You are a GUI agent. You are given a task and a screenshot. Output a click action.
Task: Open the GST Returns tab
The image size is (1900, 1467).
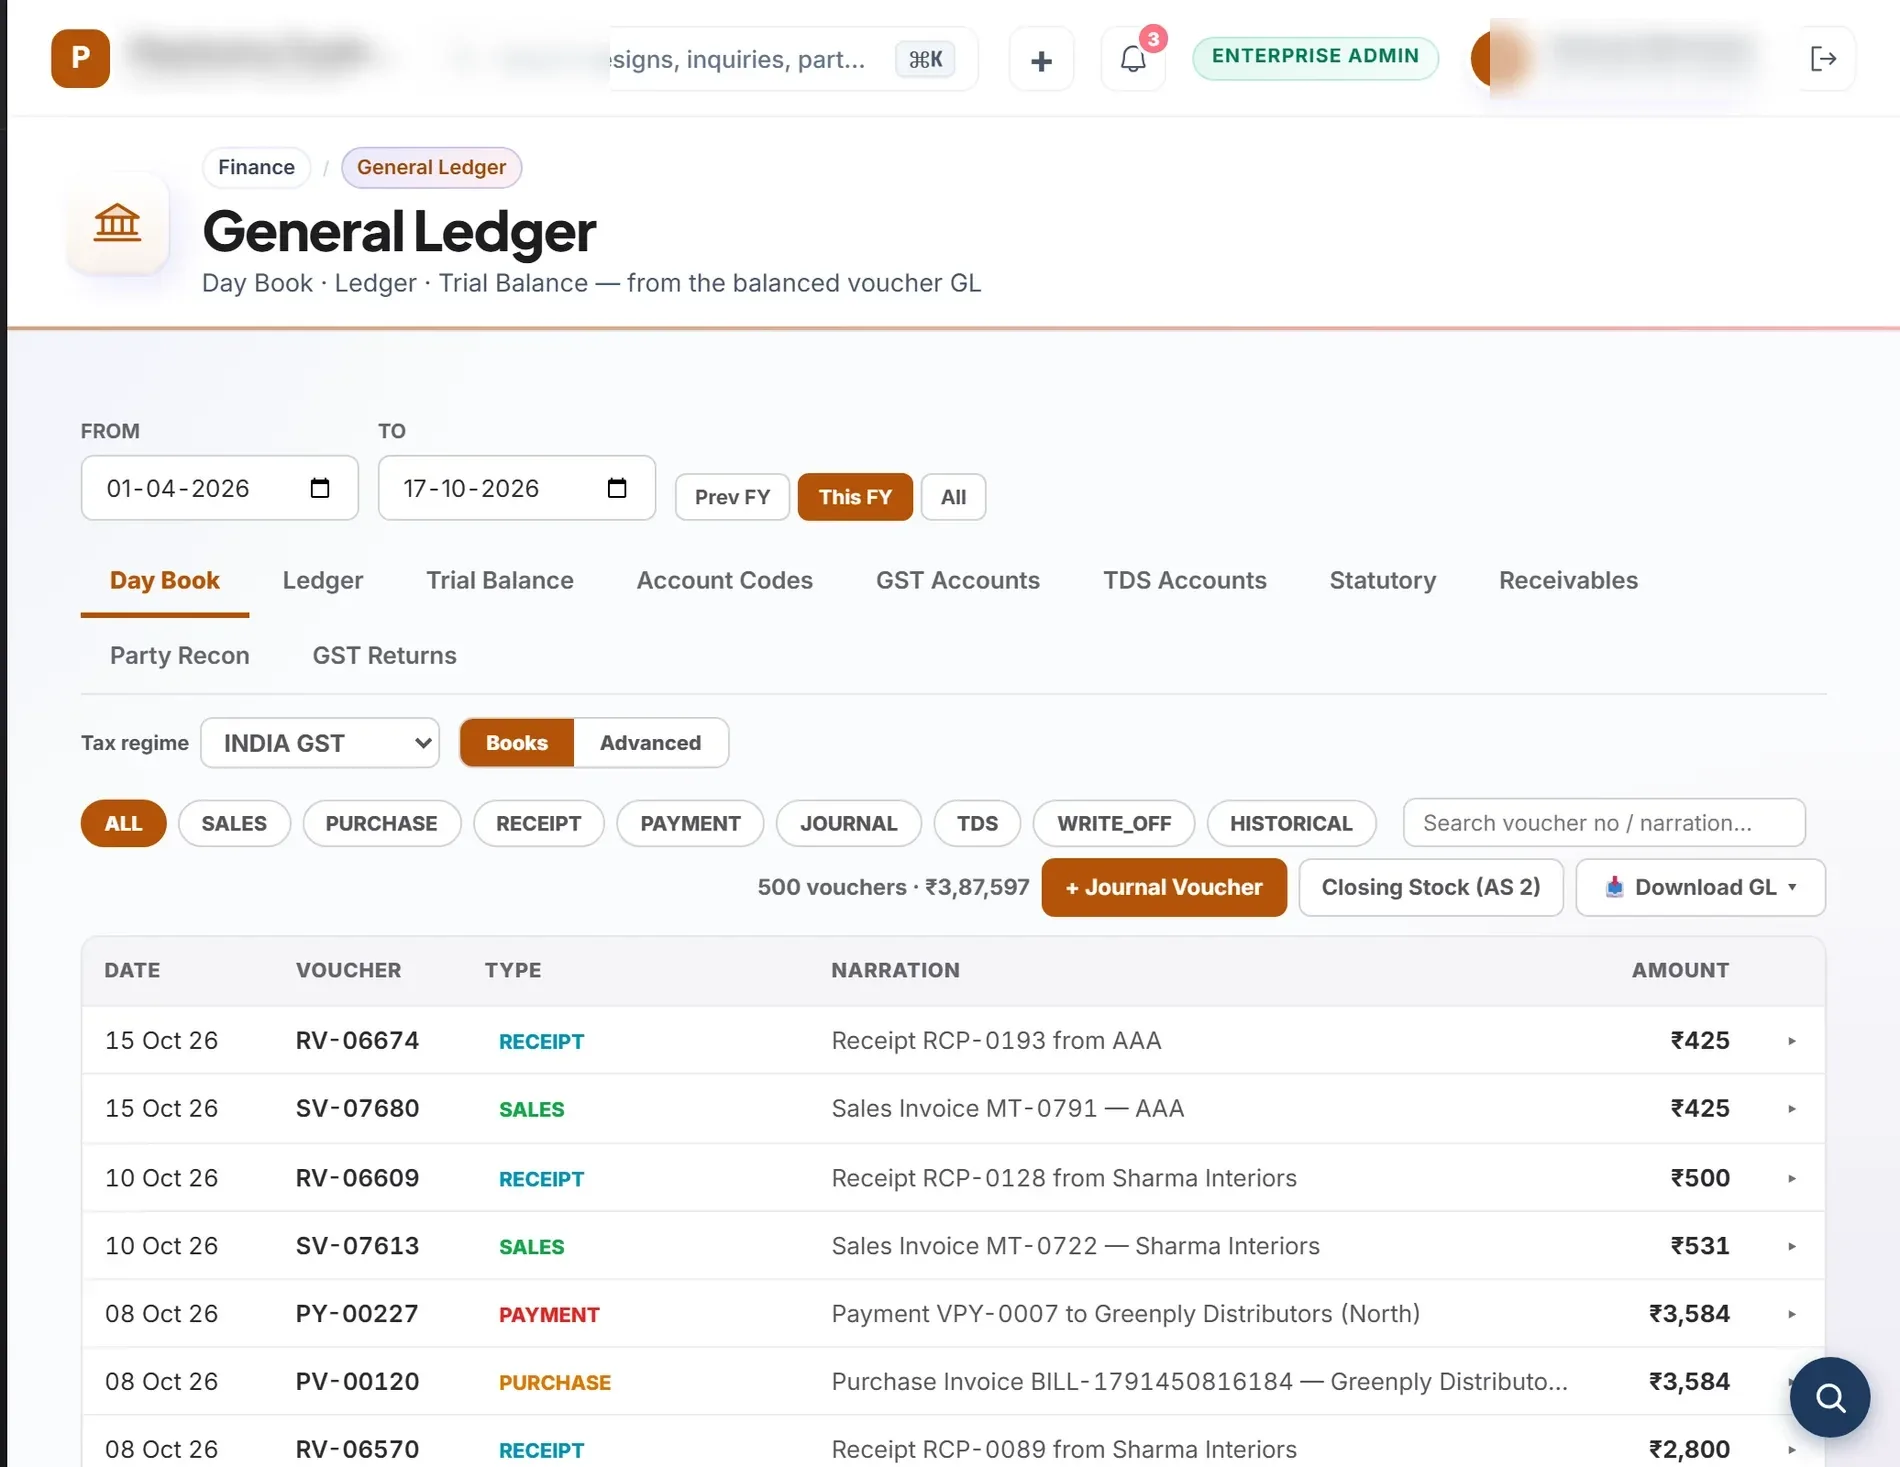pos(384,655)
